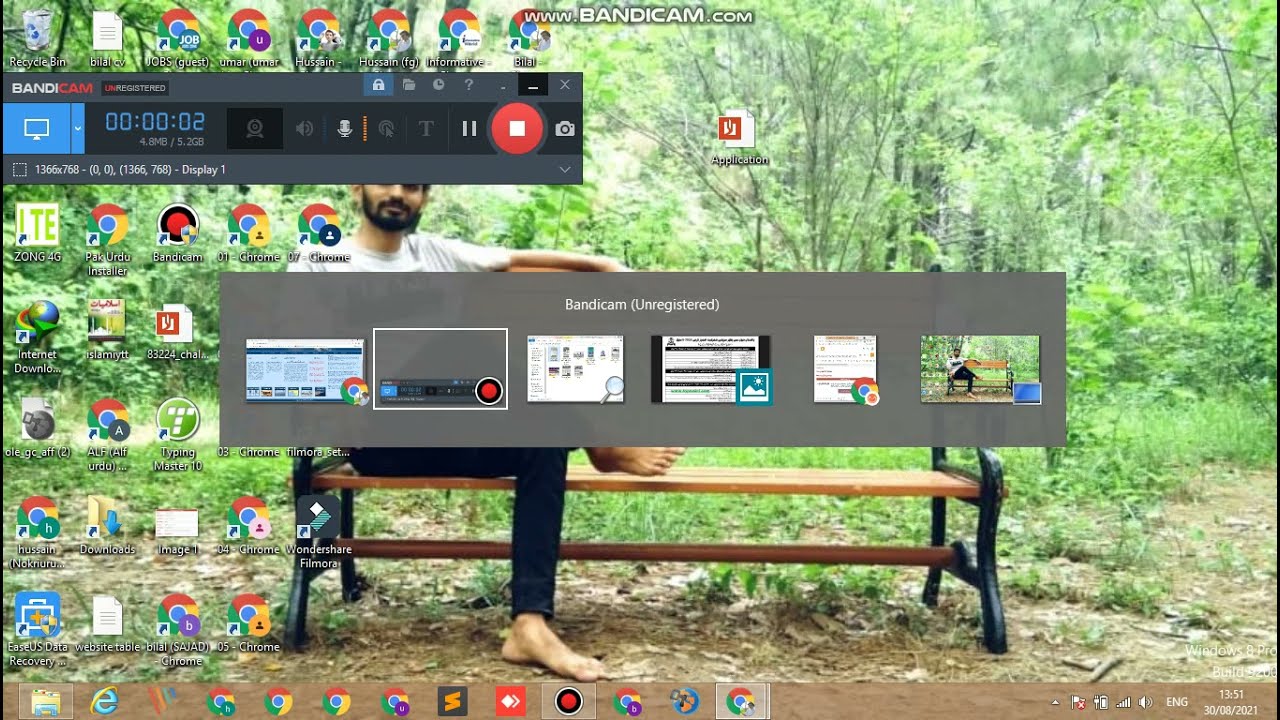Open Internet Explorer from taskbar
Image resolution: width=1280 pixels, height=720 pixels.
[x=104, y=702]
